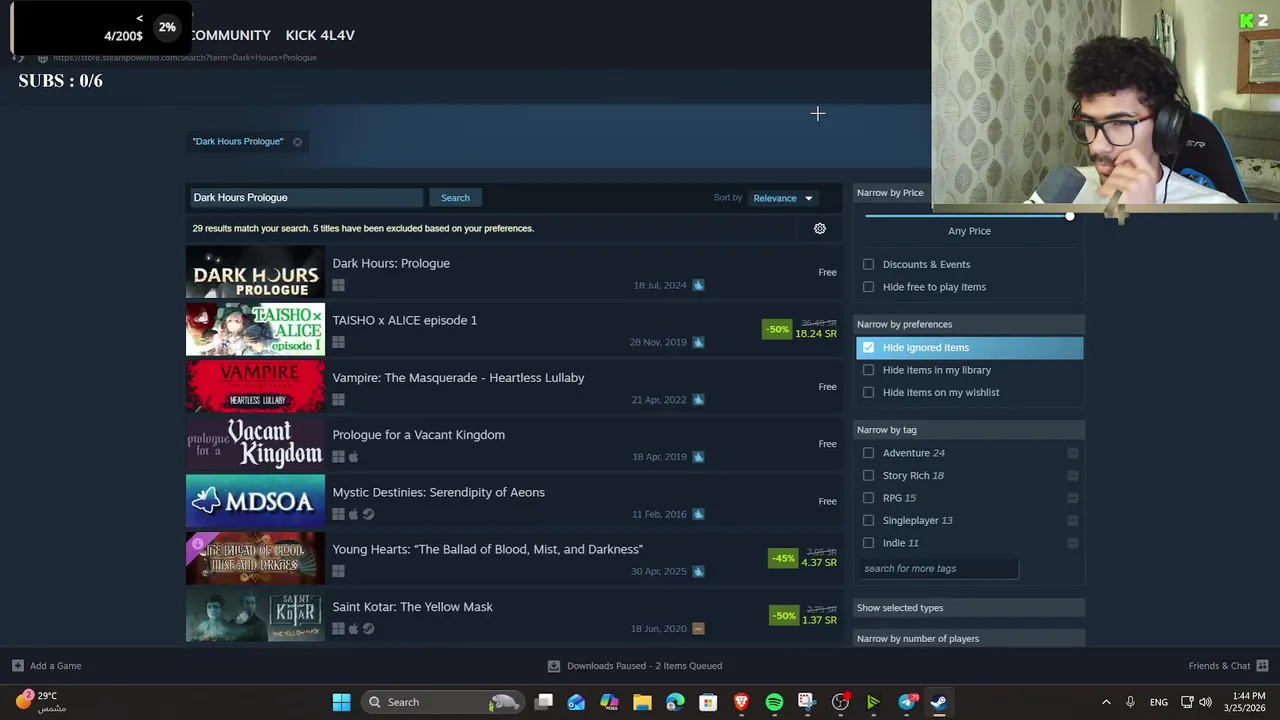Open Spotify from the taskbar
Viewport: 1280px width, 720px height.
tap(774, 702)
